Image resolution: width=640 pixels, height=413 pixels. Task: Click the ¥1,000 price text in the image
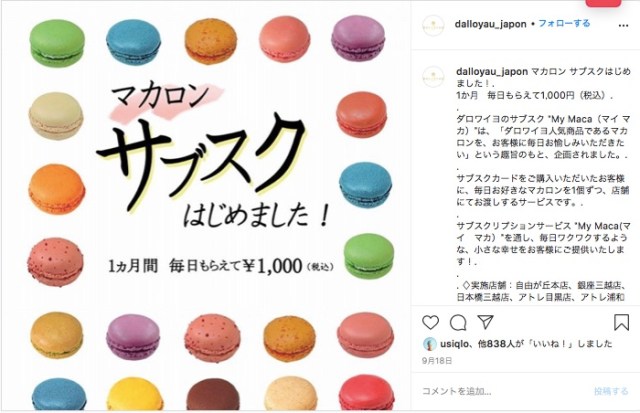(x=272, y=266)
